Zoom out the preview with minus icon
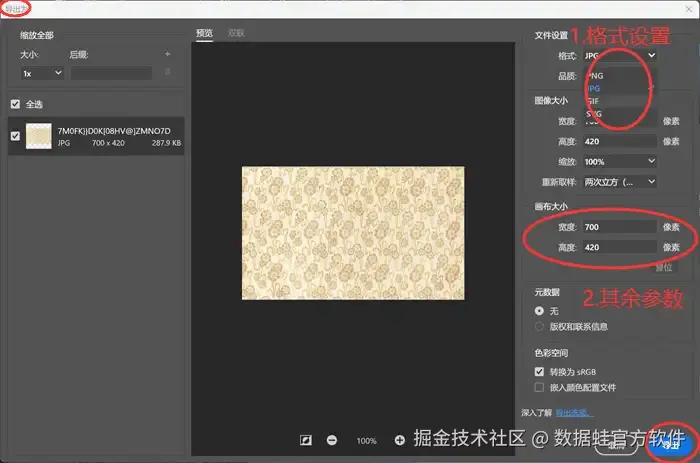The image size is (700, 463). tap(332, 440)
